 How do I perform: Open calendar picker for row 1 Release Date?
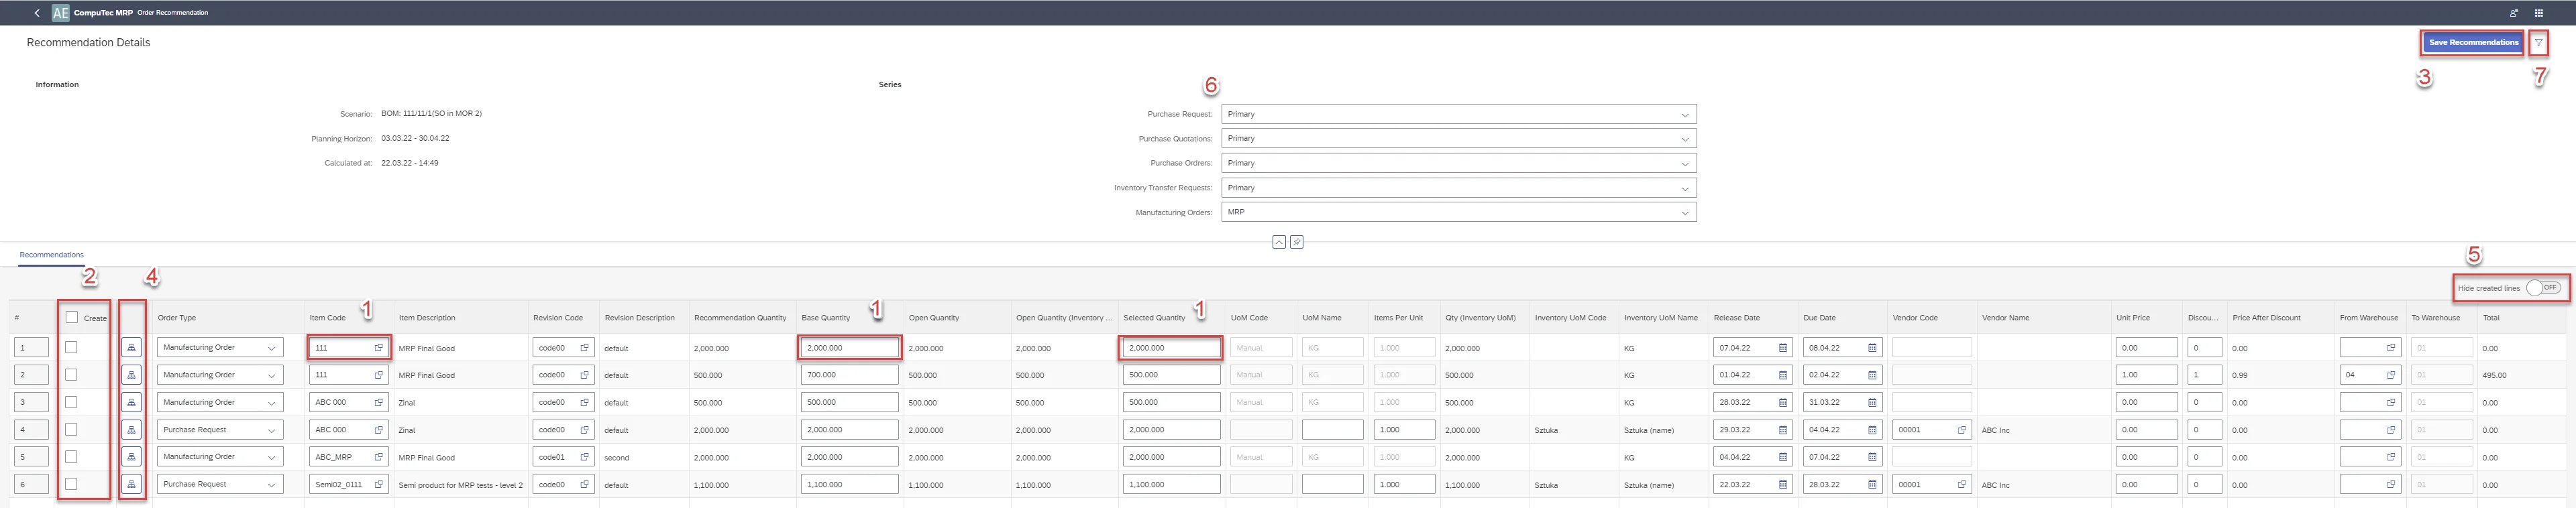[1782, 348]
